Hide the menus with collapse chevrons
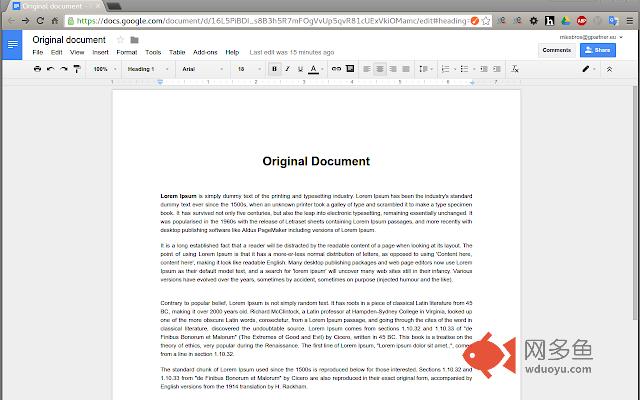This screenshot has height=400, width=640. click(x=609, y=69)
